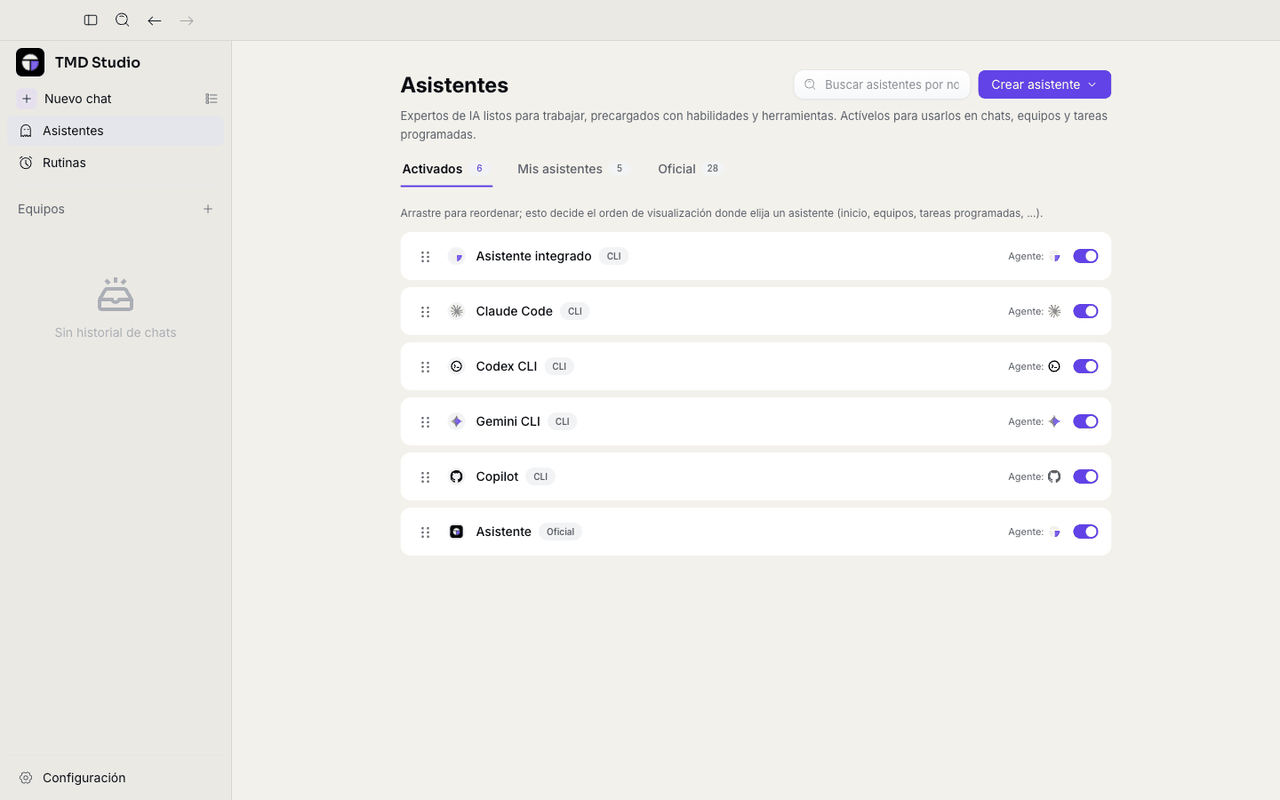Switch to the Mis asistentes tab
The height and width of the screenshot is (800, 1280).
click(x=571, y=169)
